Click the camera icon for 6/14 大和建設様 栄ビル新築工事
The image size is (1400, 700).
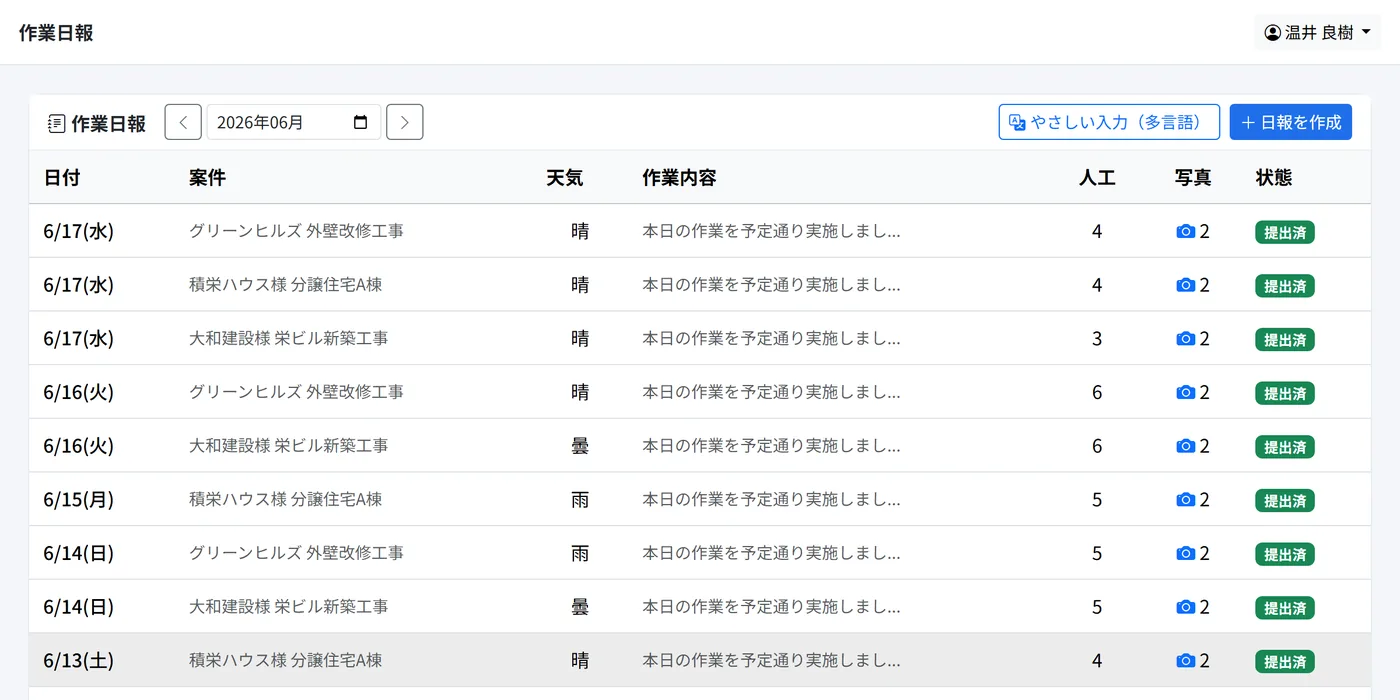point(1186,607)
